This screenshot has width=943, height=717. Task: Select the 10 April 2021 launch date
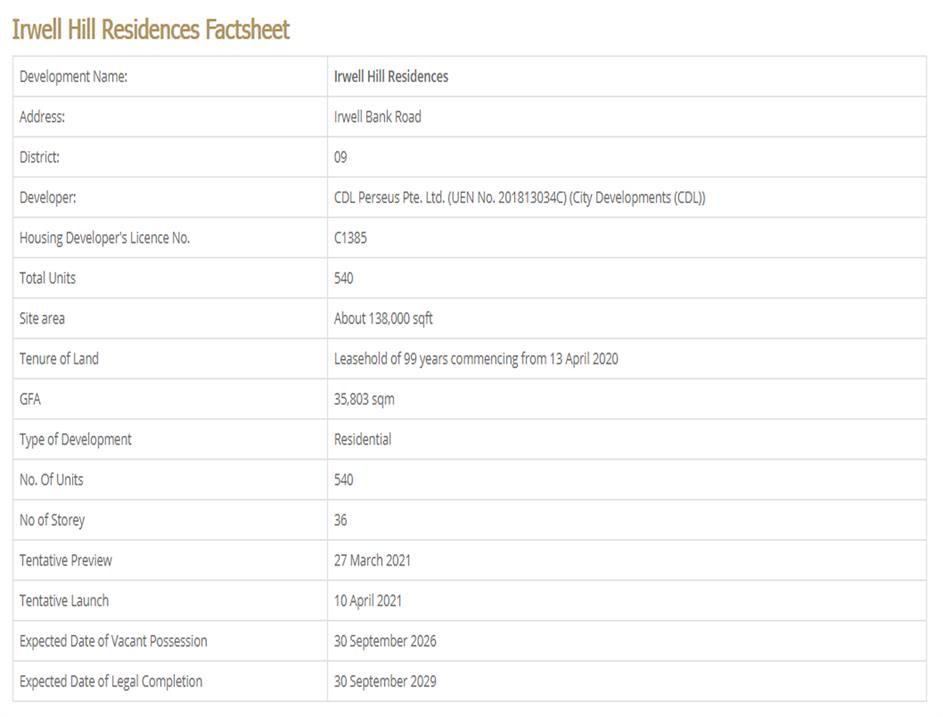pos(368,601)
